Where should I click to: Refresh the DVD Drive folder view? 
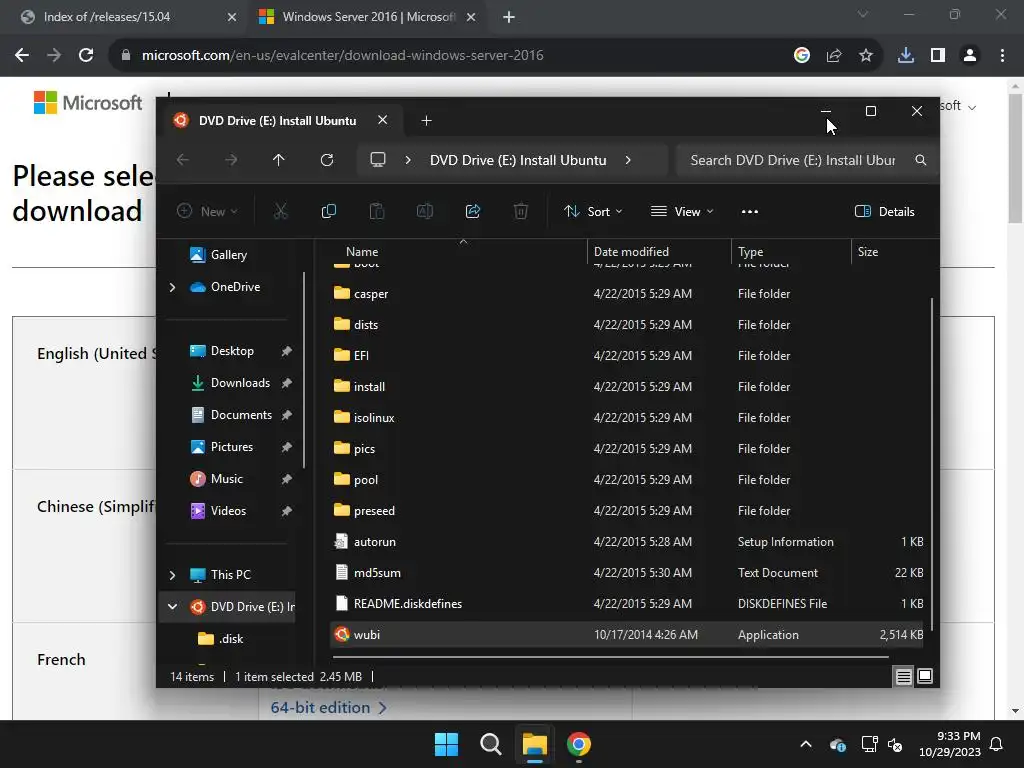[327, 160]
